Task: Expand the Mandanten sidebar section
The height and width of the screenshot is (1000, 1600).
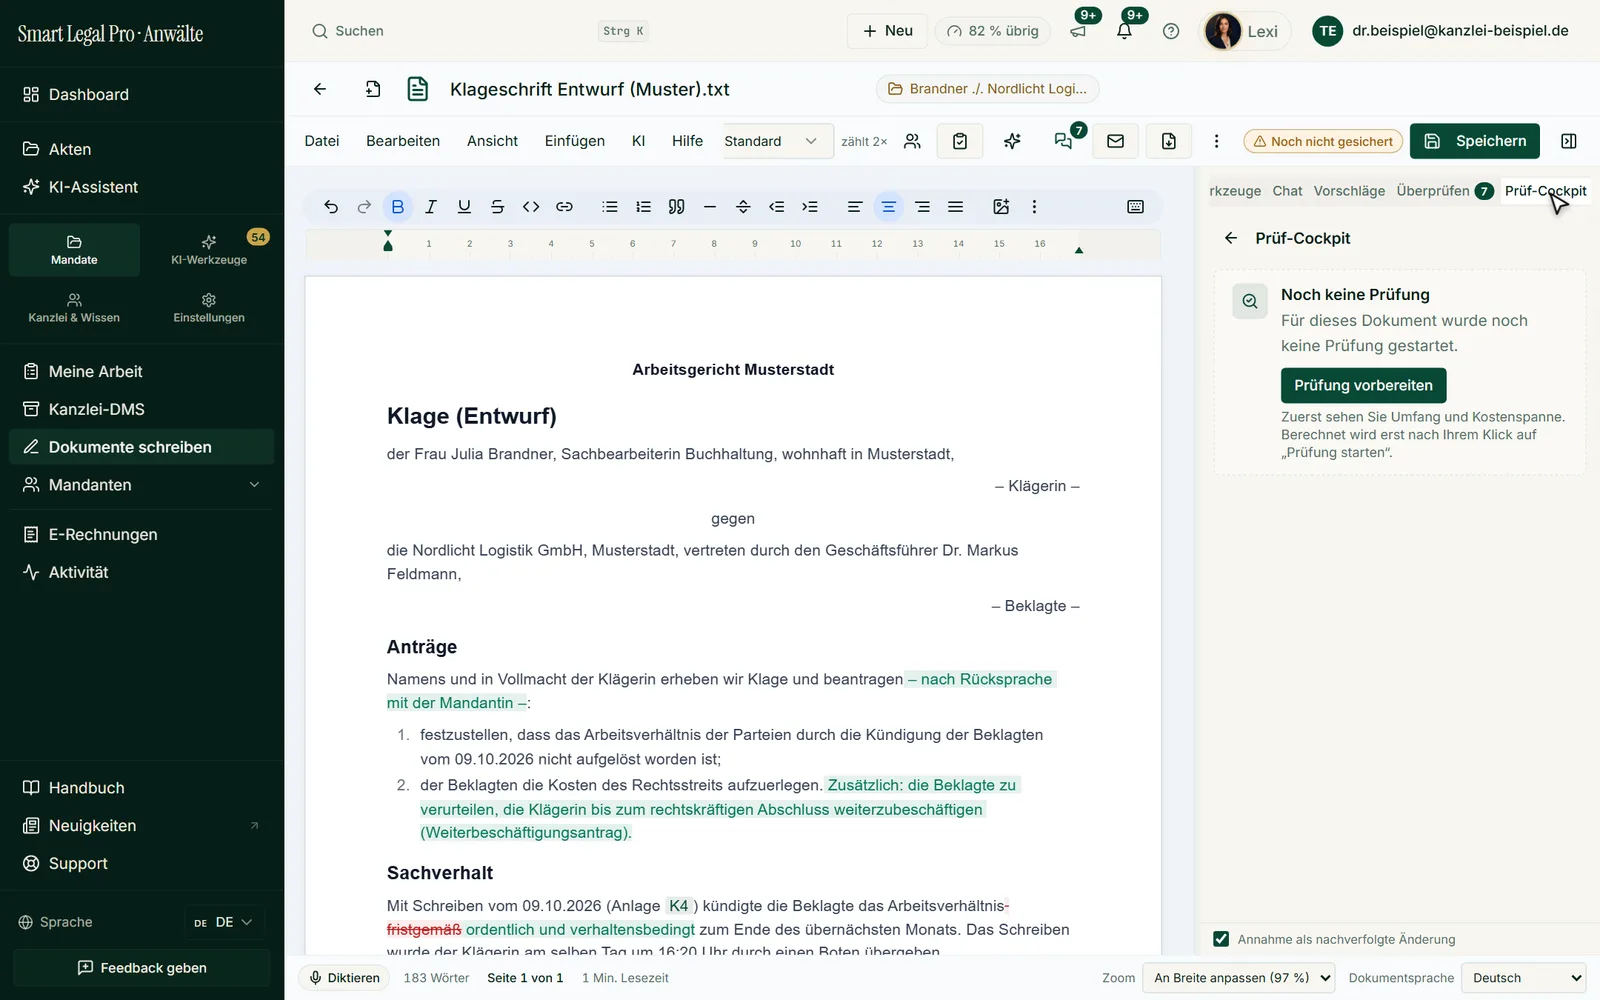Action: click(254, 485)
